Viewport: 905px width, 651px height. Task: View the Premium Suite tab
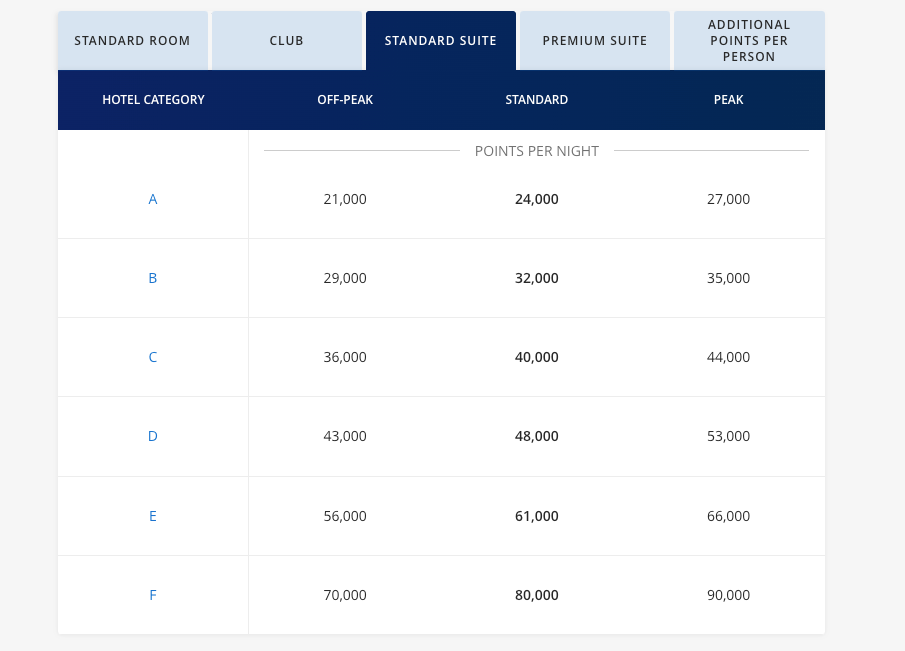click(594, 40)
